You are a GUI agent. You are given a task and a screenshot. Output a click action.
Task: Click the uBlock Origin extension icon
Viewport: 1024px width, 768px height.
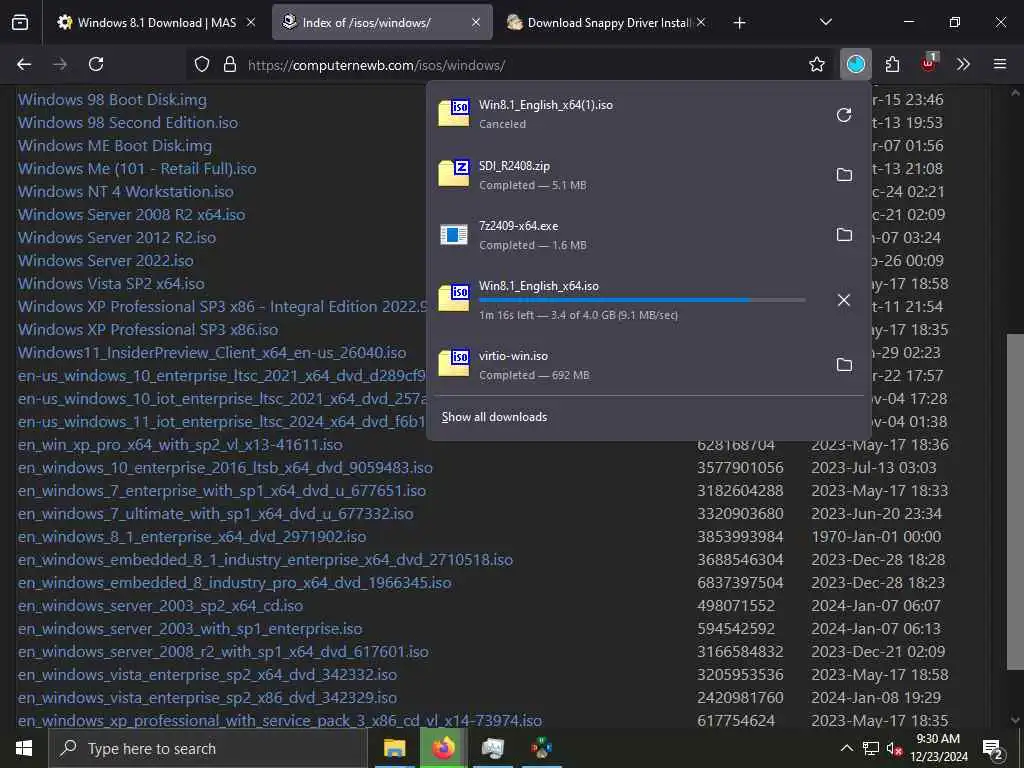928,64
